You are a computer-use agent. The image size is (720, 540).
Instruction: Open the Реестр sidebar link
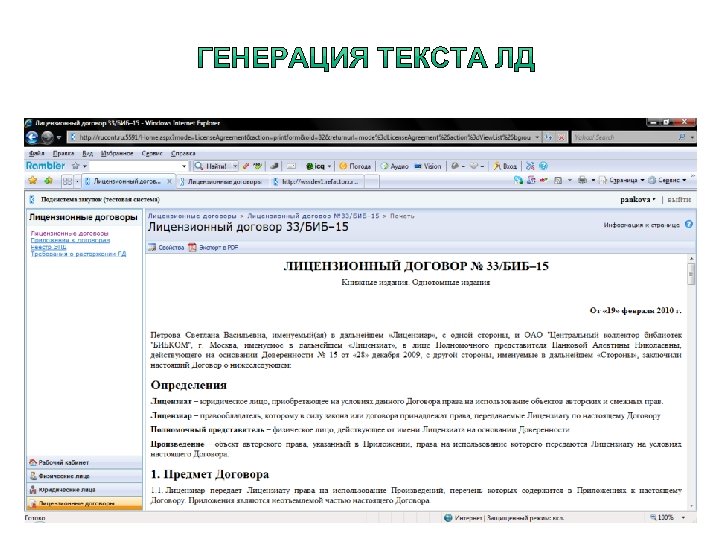click(48, 247)
